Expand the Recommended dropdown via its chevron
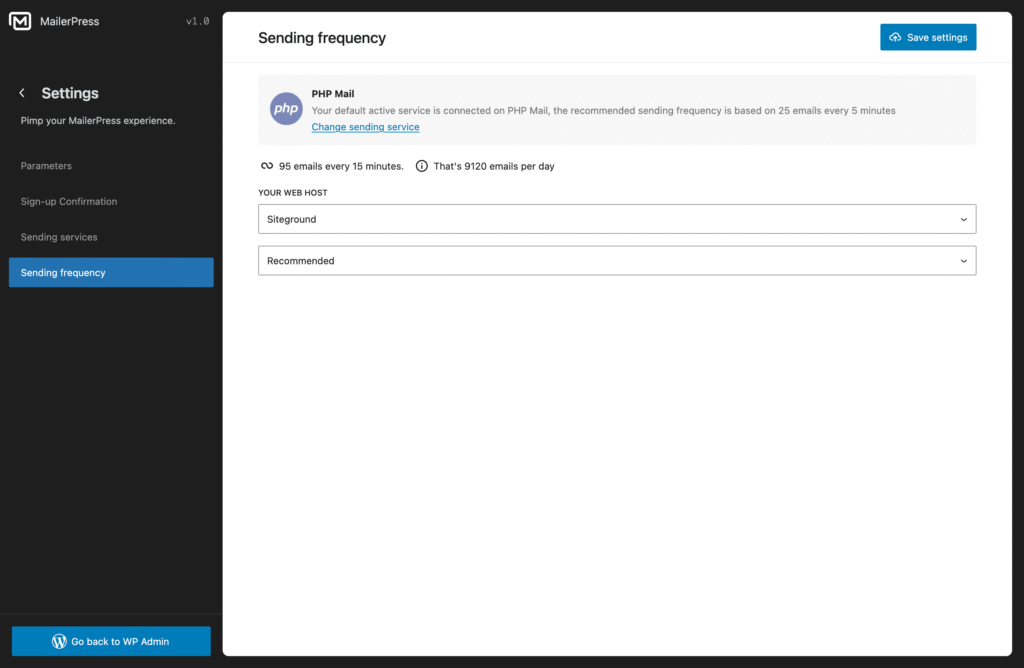 [x=963, y=260]
